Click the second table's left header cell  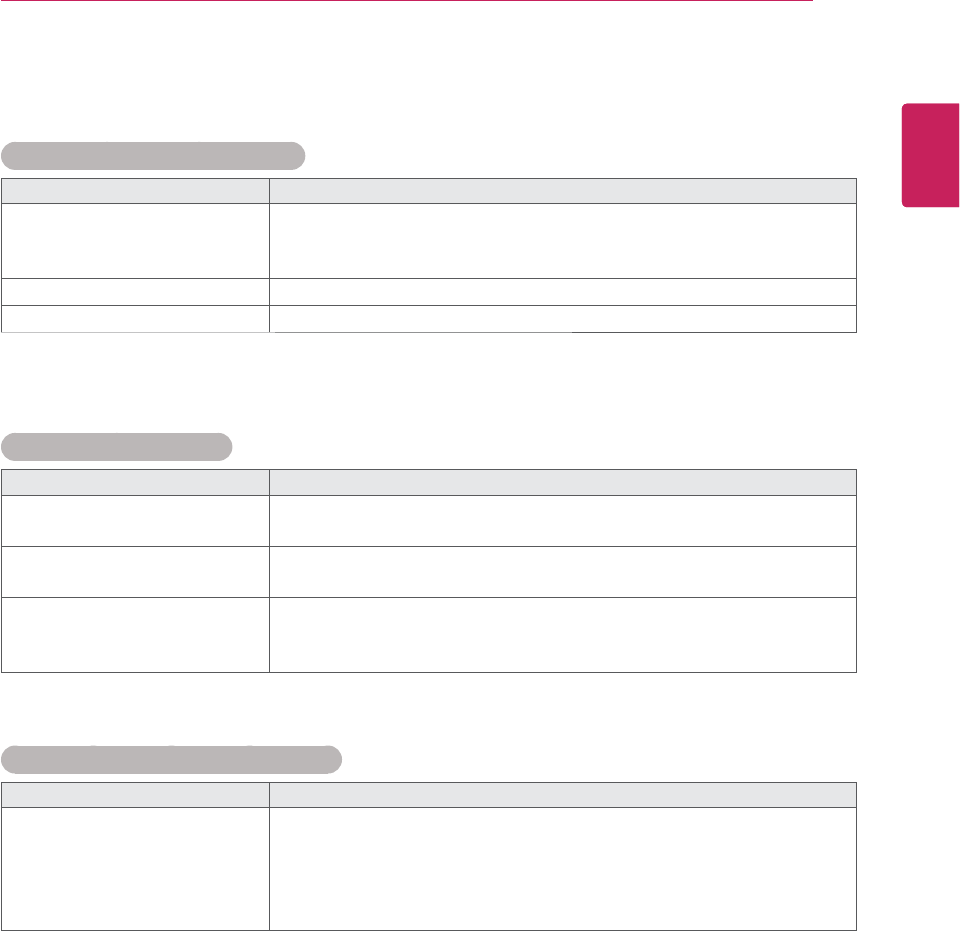tap(136, 482)
